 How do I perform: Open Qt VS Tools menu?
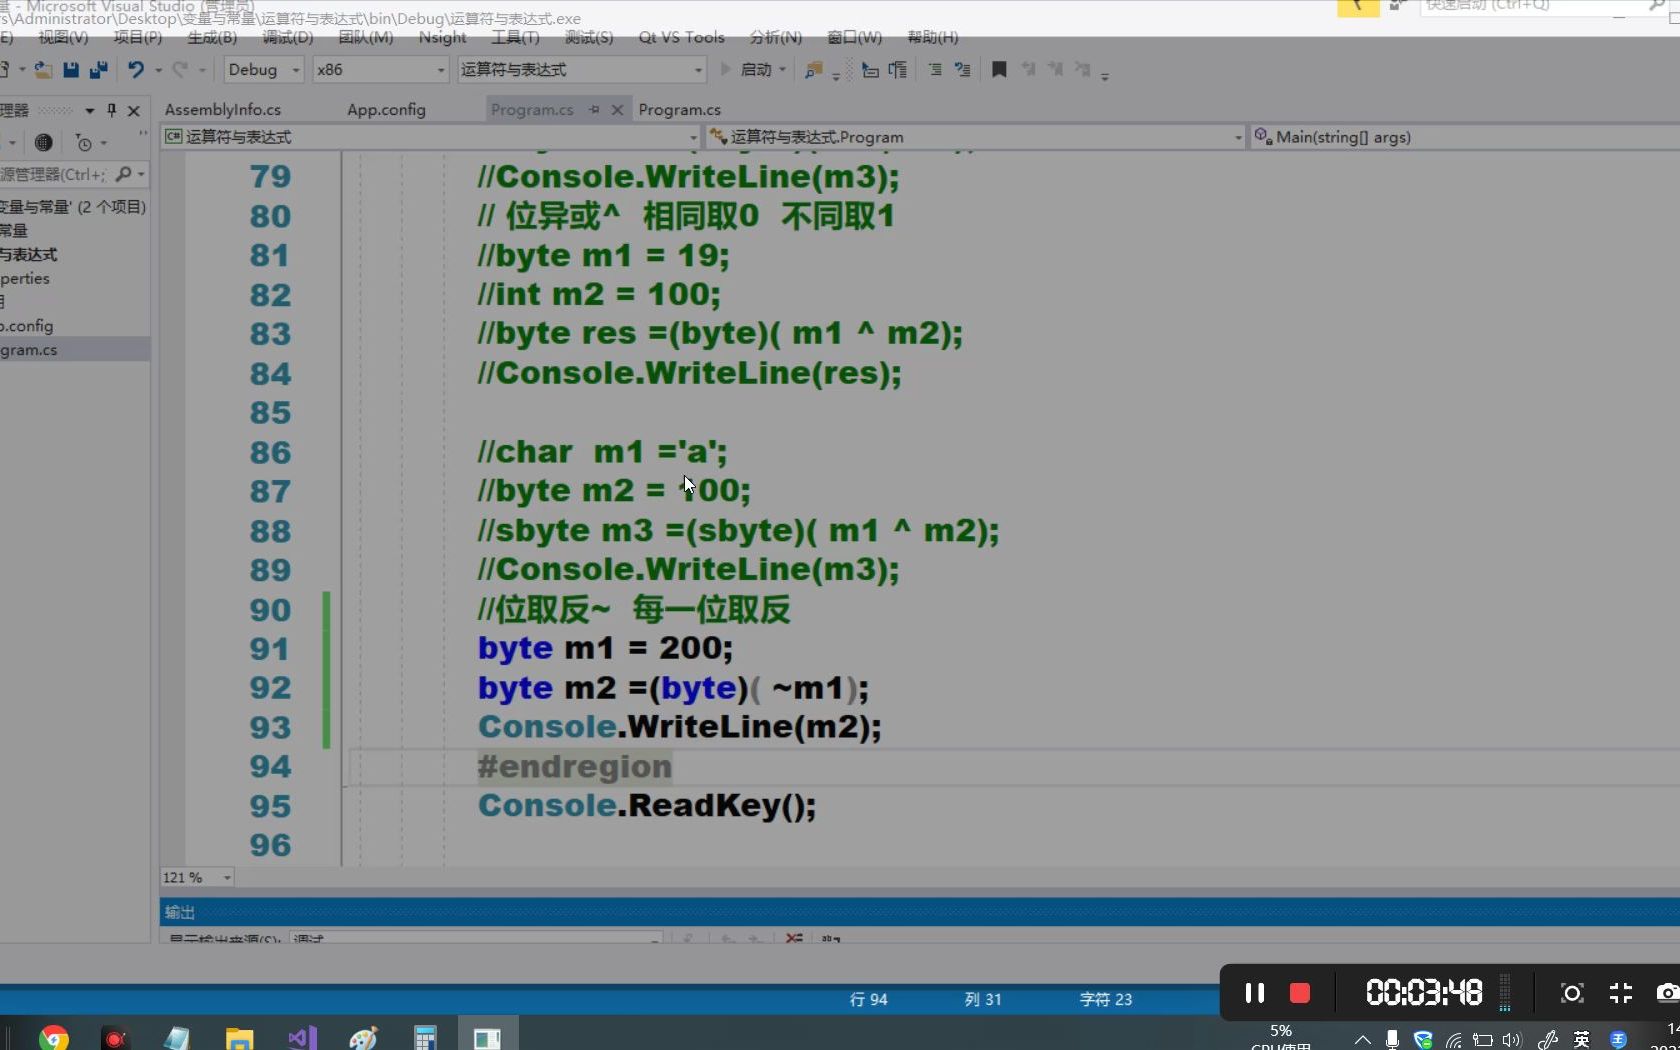(x=681, y=37)
